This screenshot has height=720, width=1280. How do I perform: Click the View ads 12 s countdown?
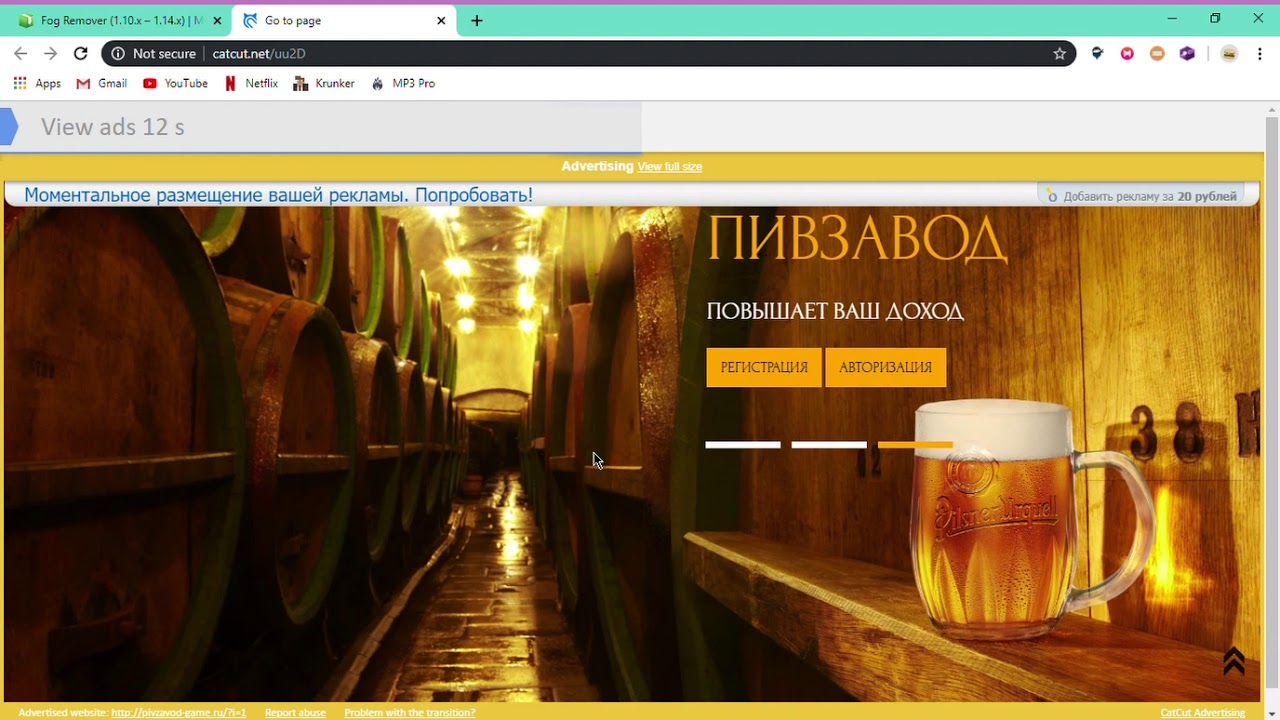coord(113,127)
